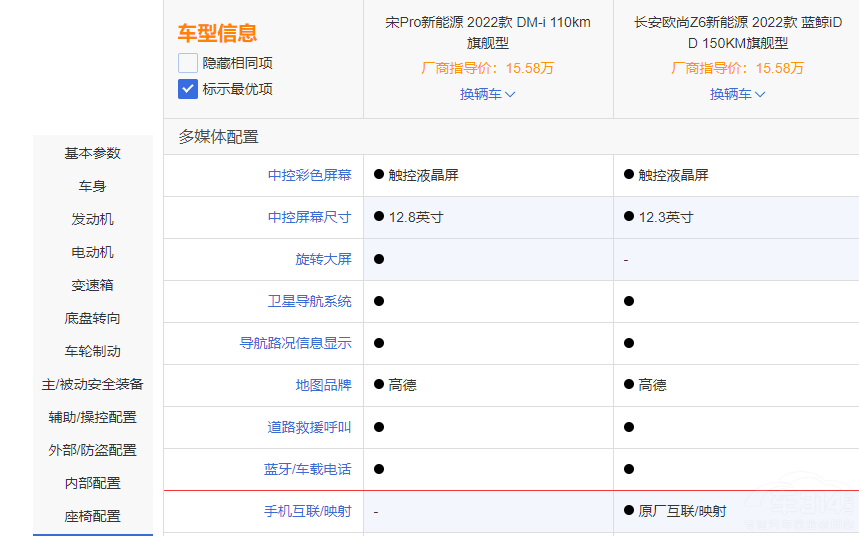The image size is (859, 536).
Task: Click the 旋转大屏 parameter link
Action: [x=323, y=259]
